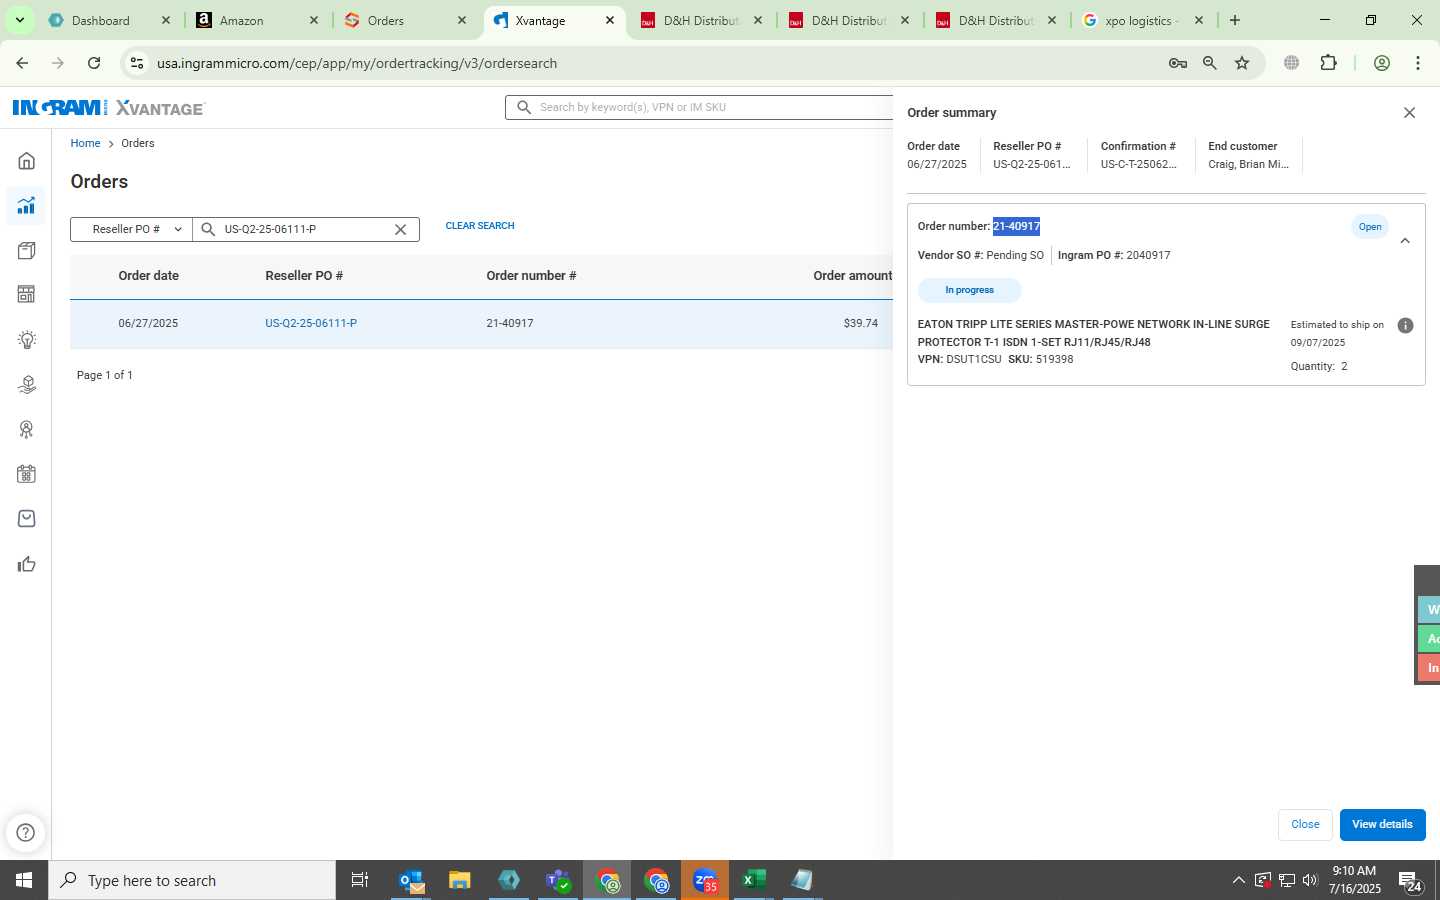Image resolution: width=1440 pixels, height=900 pixels.
Task: Click the Reseller PO # column header
Action: 304,276
